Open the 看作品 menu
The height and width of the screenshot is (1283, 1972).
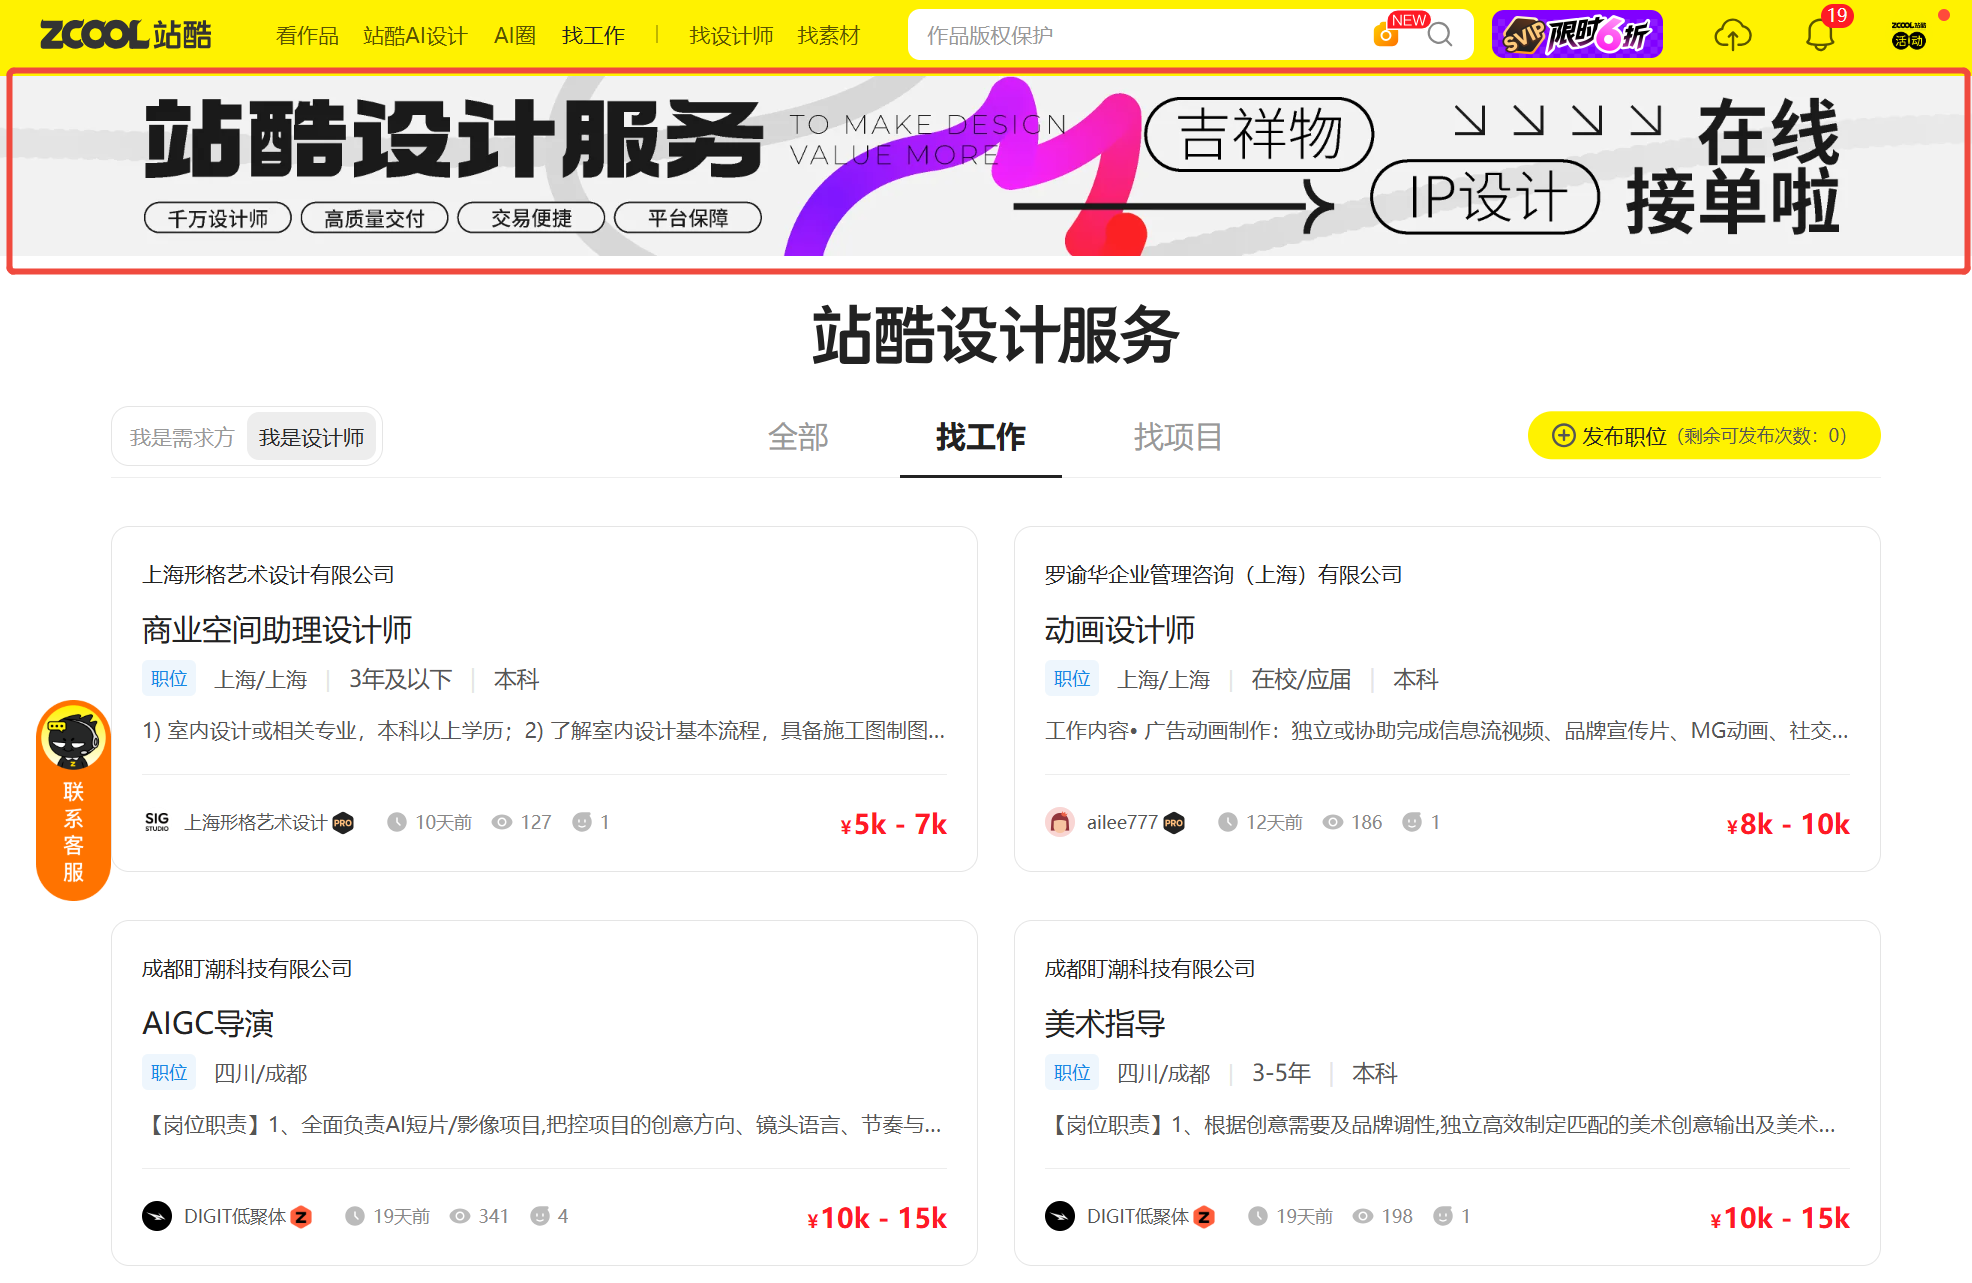click(307, 36)
